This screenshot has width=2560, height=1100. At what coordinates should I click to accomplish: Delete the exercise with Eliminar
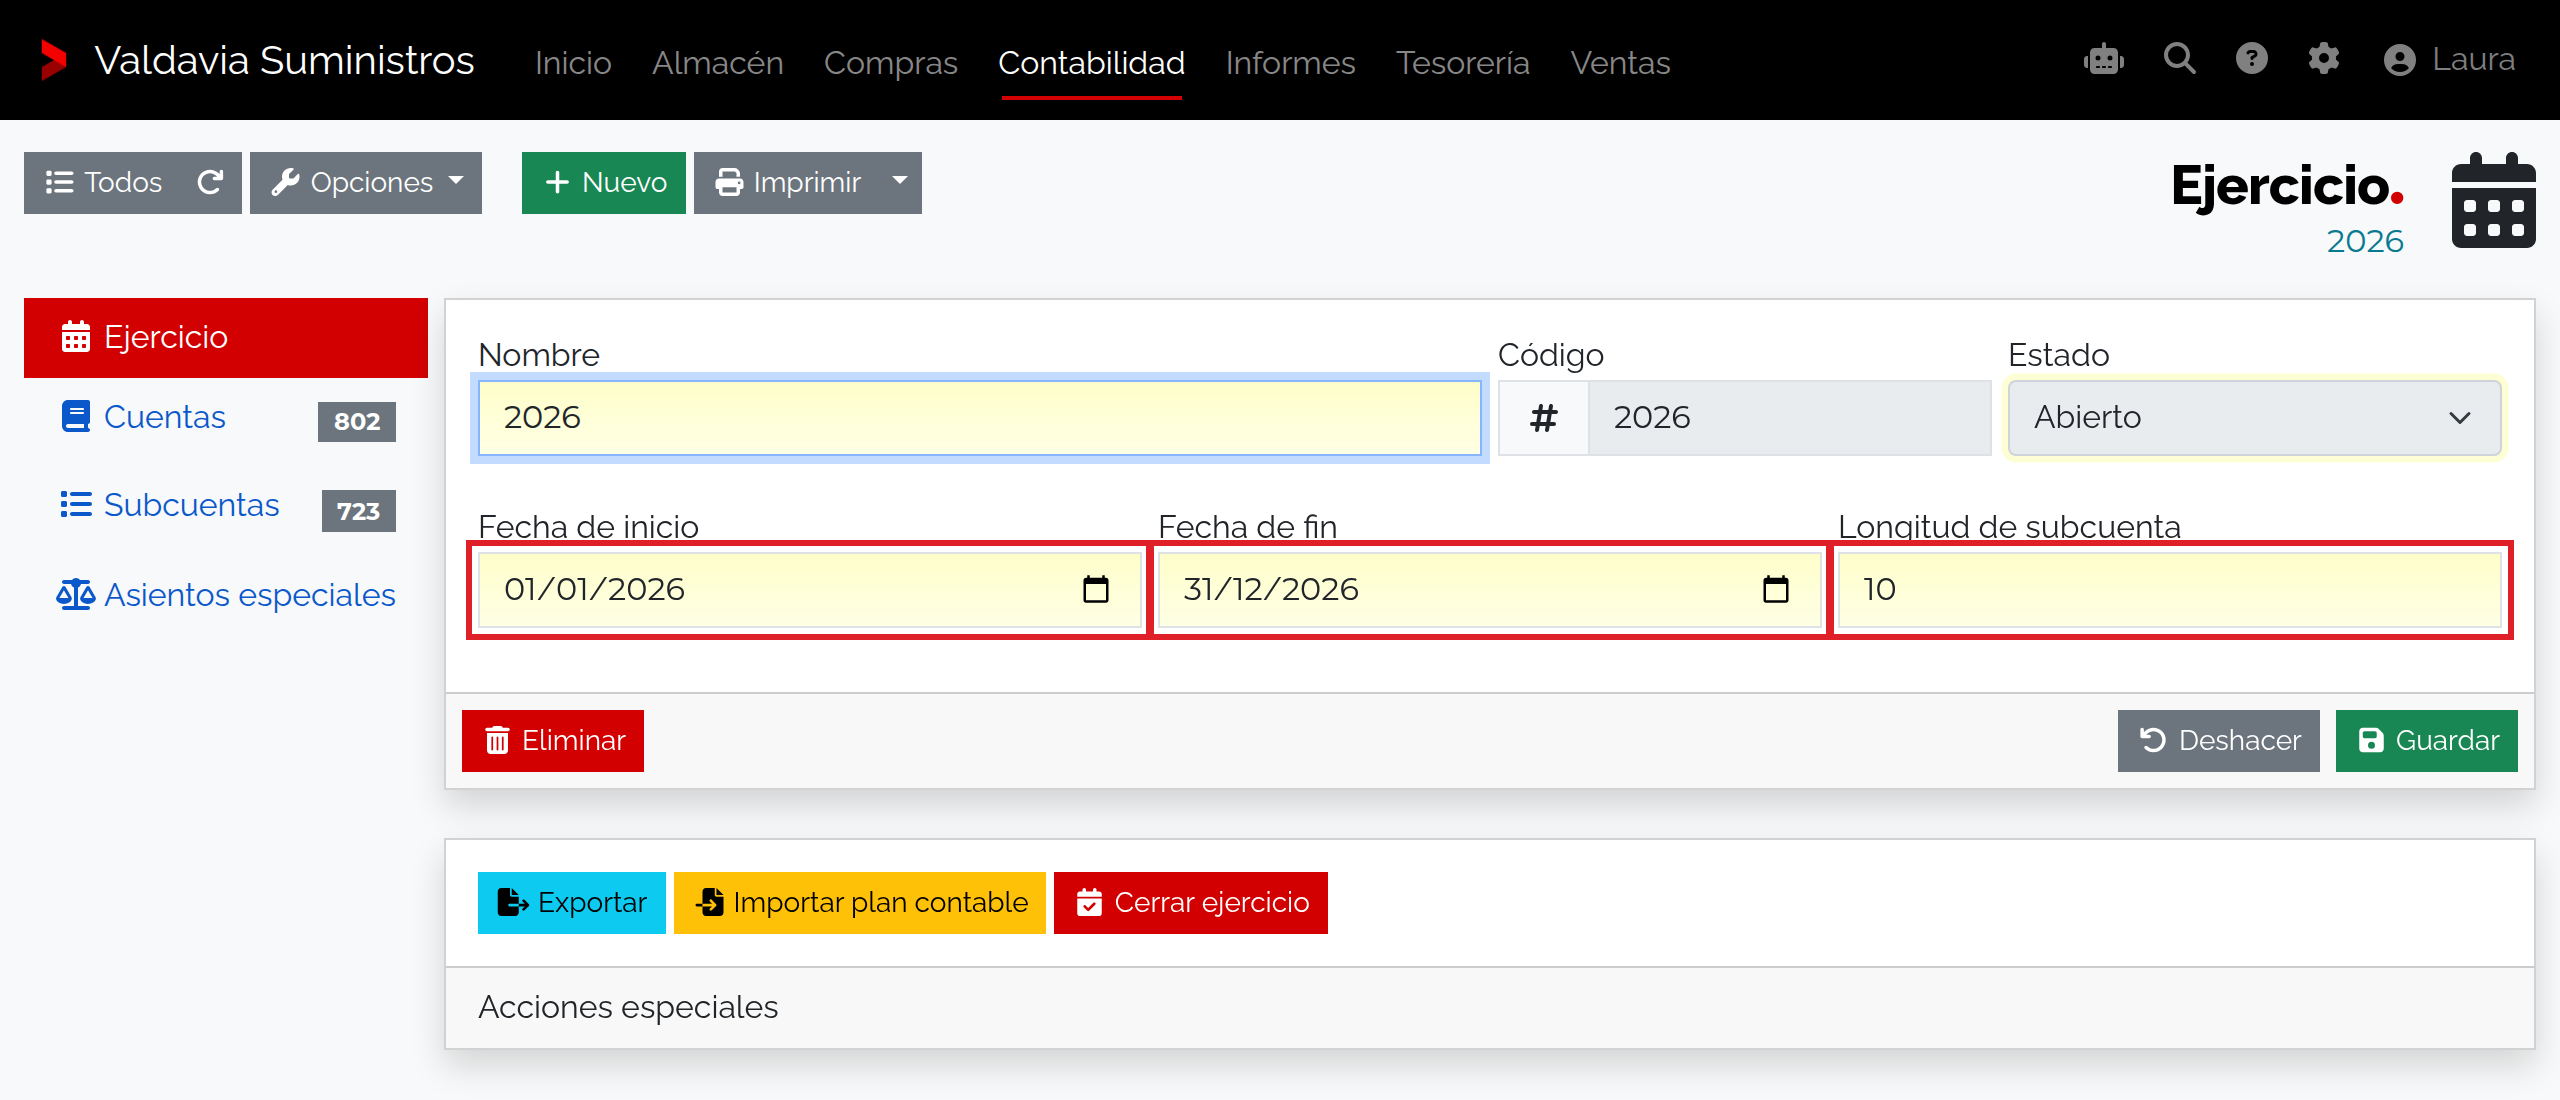(553, 741)
